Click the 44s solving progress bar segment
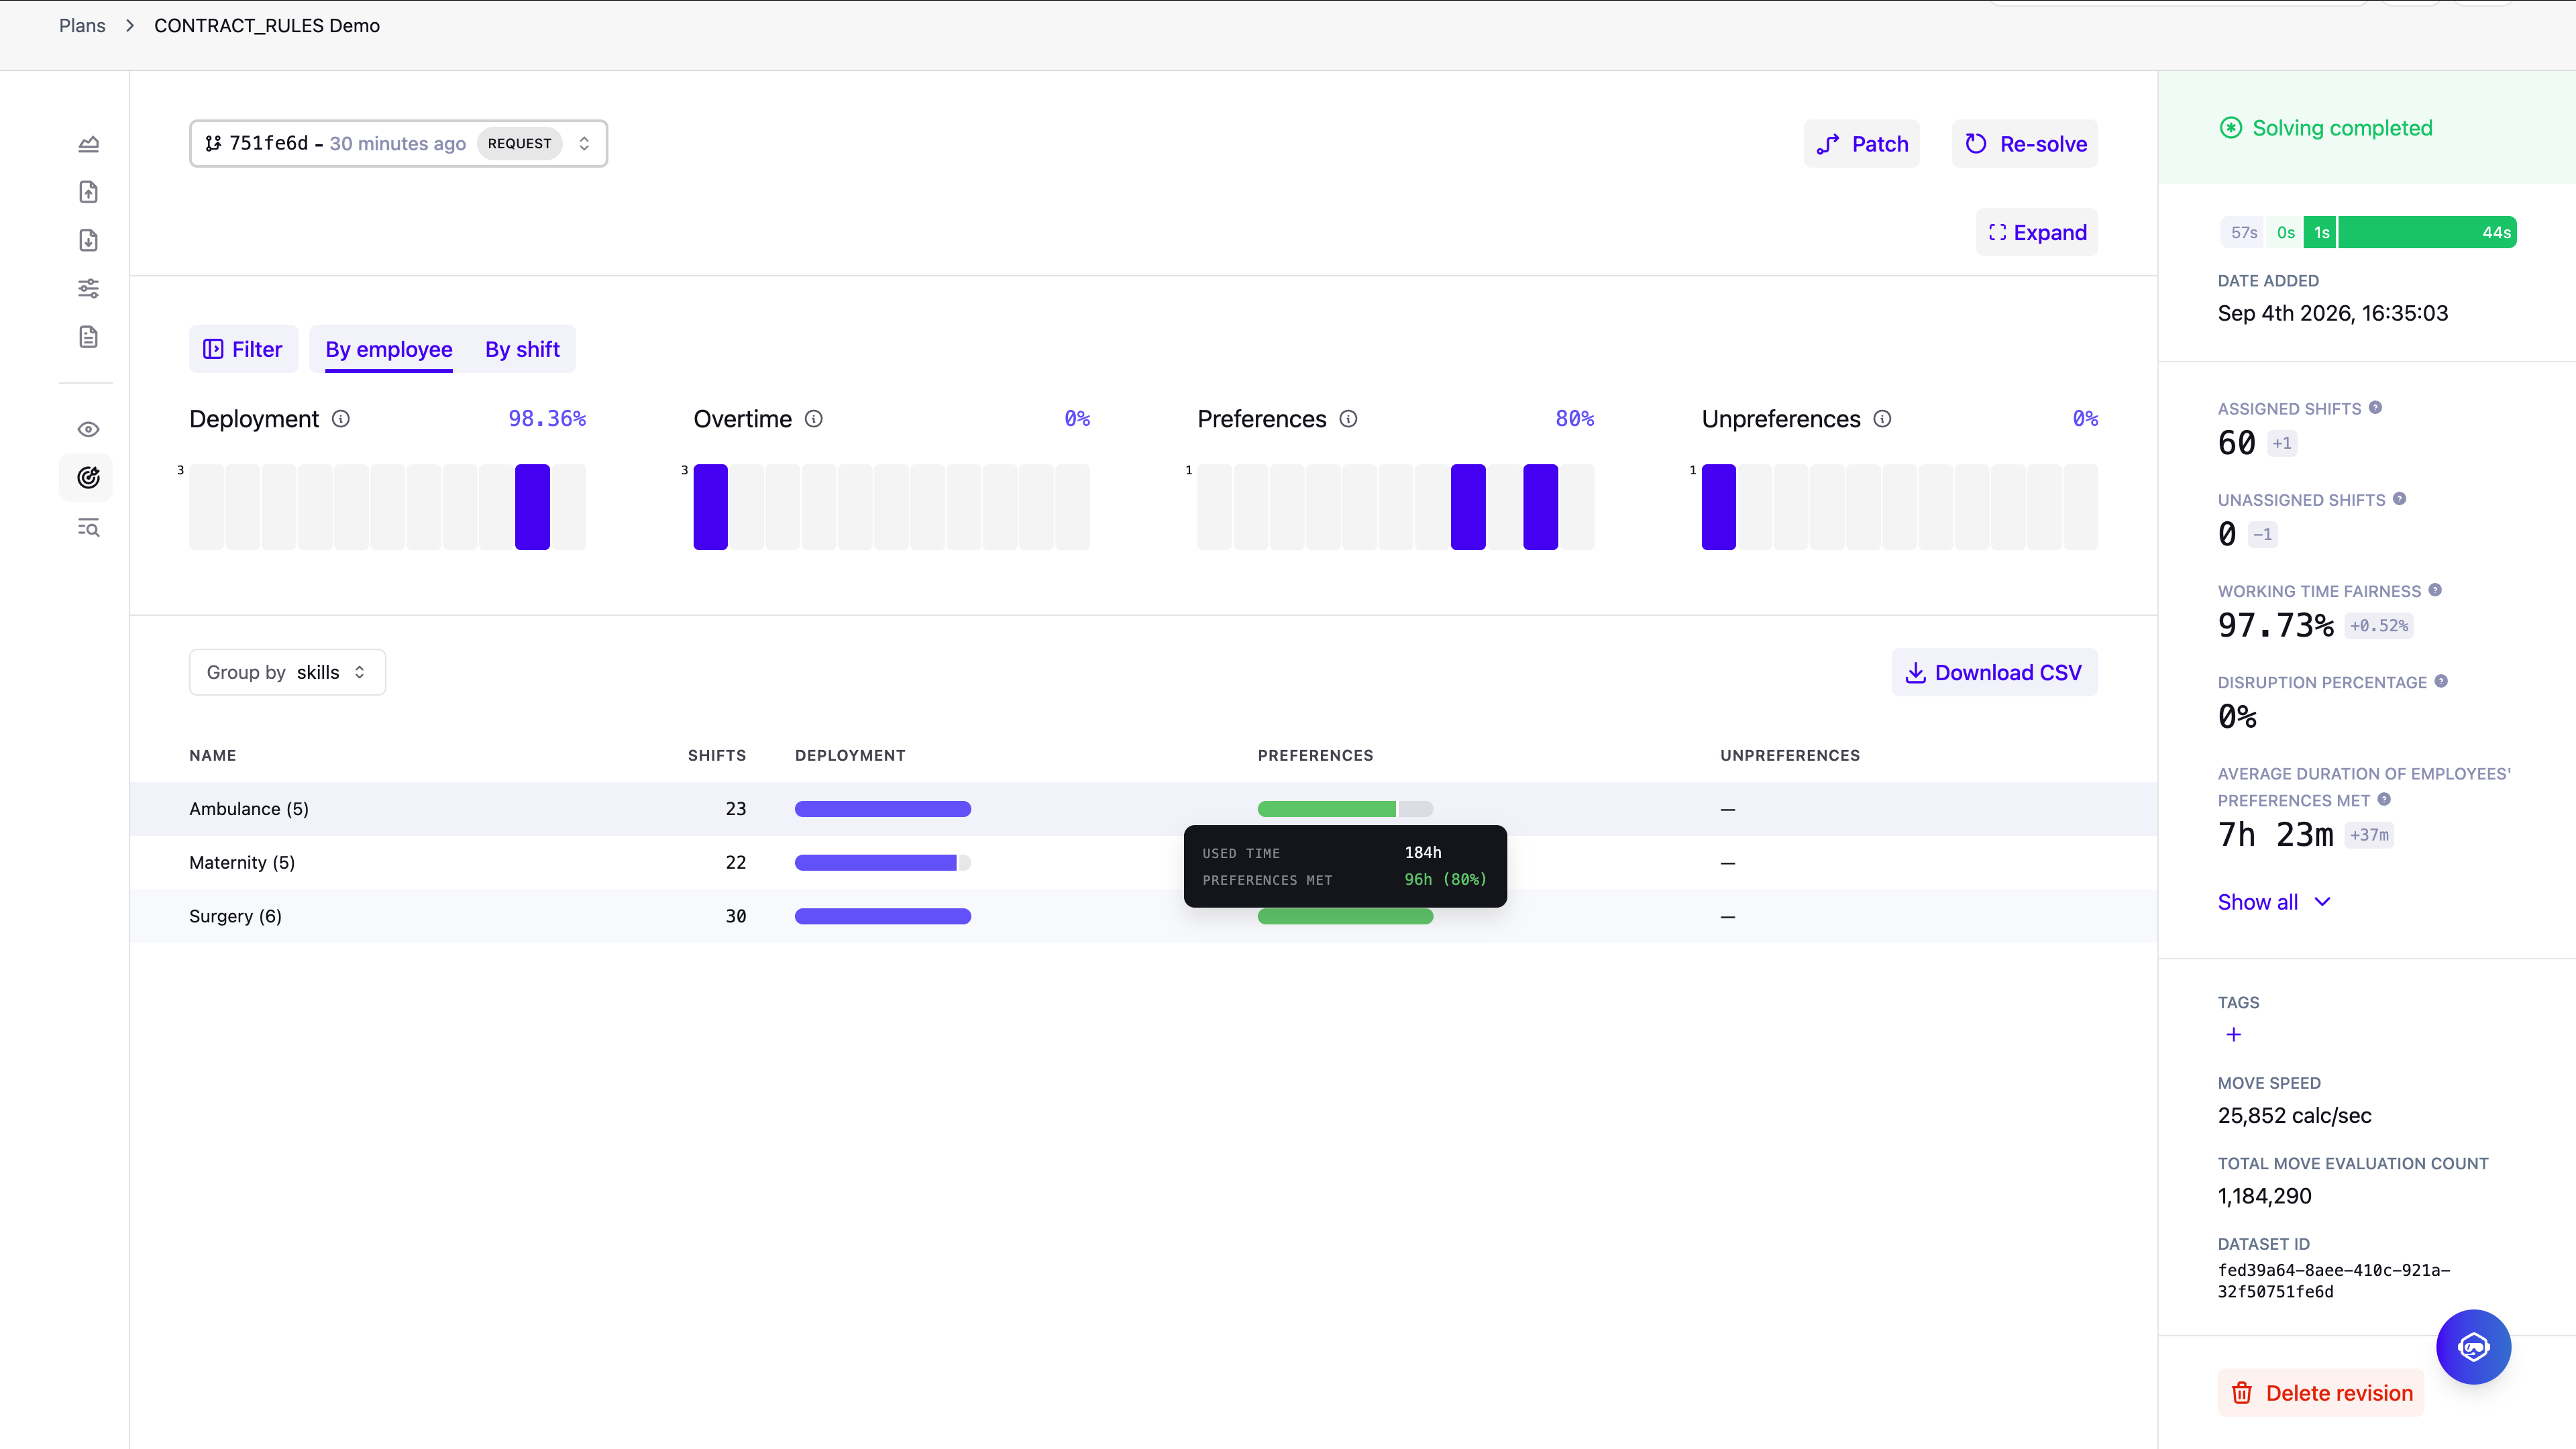Image resolution: width=2576 pixels, height=1449 pixels. (x=2428, y=232)
